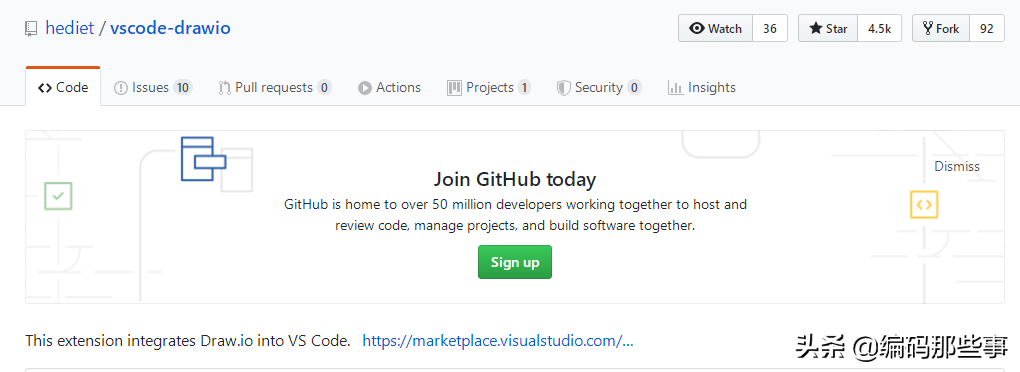Click the Issues tab exclamation icon
1020x372 pixels.
[120, 88]
